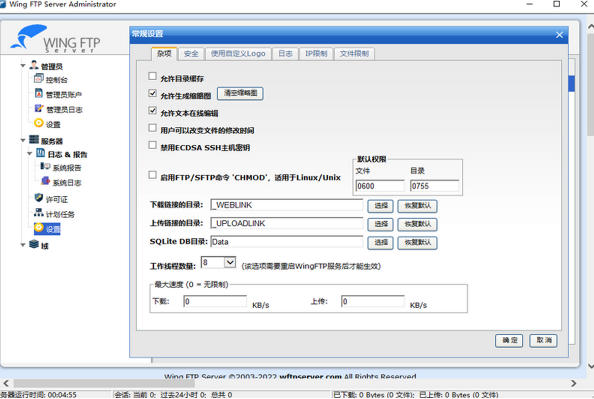Click the file permission field showing 0600
Viewport: 594px width, 399px height.
[x=380, y=186]
